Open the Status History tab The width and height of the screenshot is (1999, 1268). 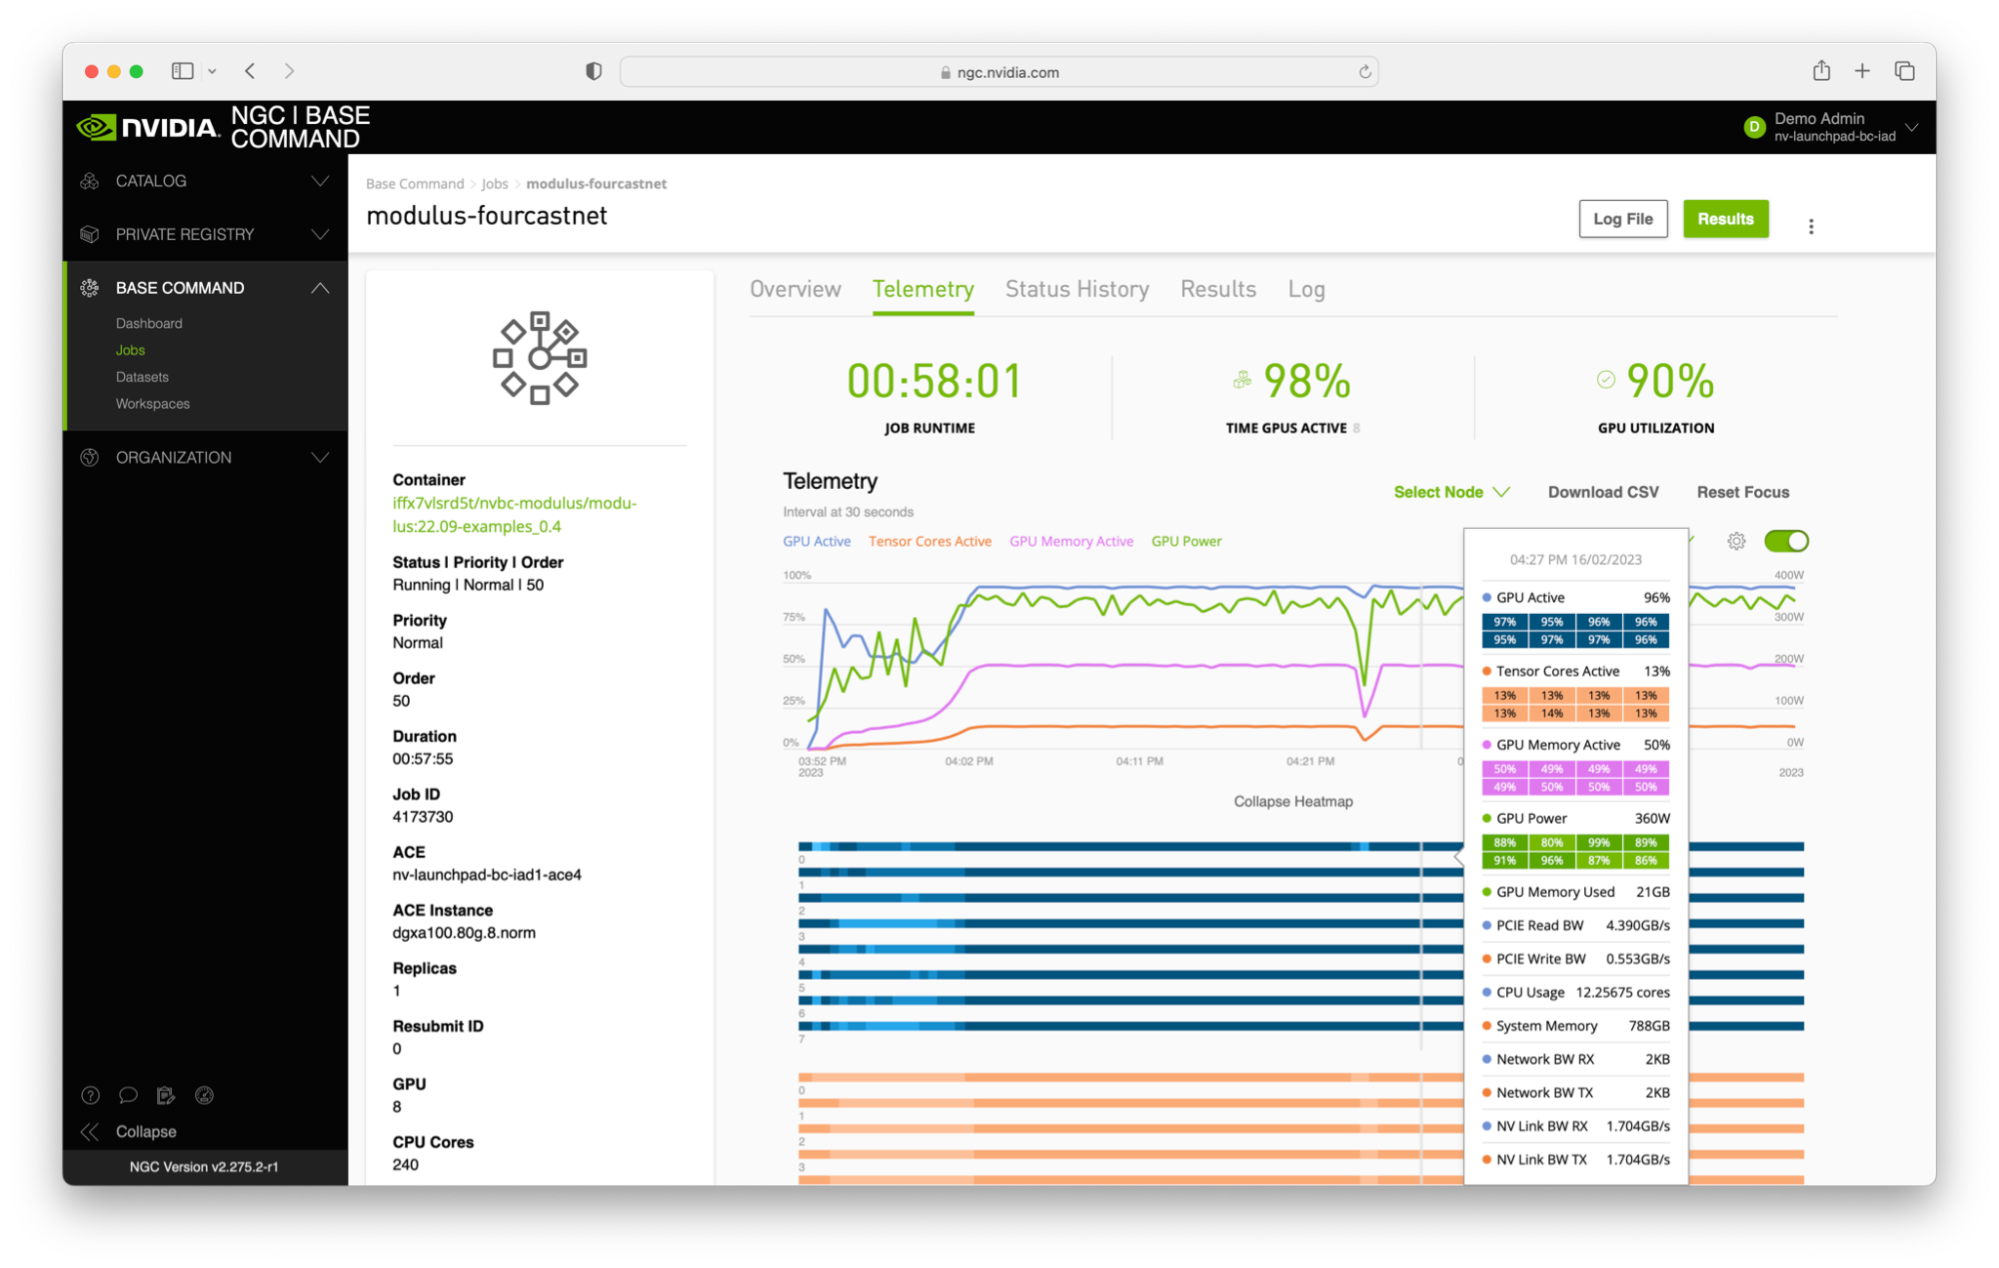pyautogui.click(x=1077, y=289)
